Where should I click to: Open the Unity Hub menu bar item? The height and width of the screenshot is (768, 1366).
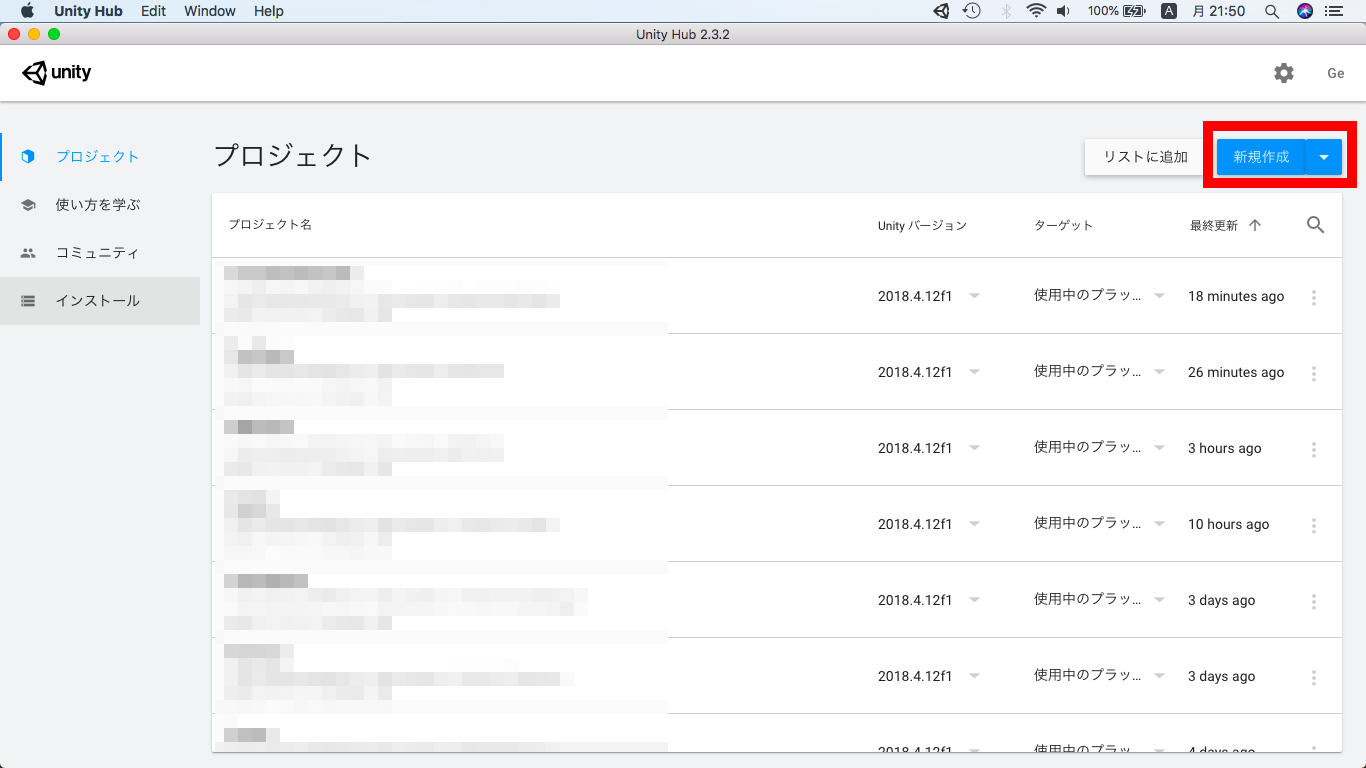(x=88, y=11)
